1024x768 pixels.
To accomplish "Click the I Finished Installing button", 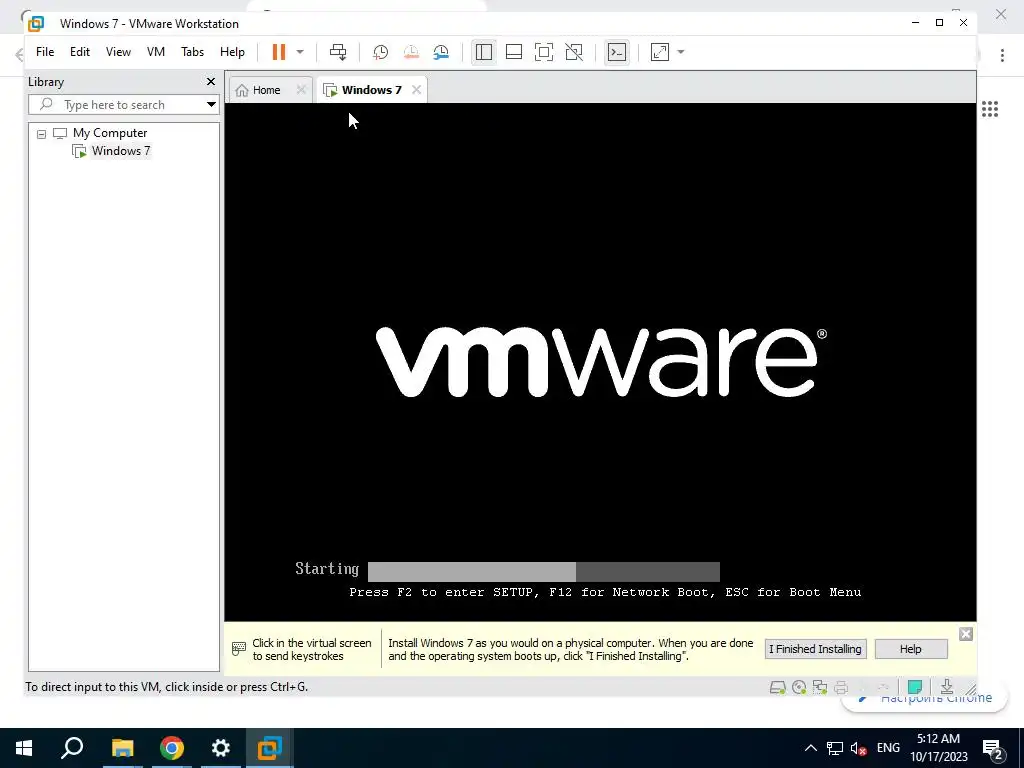I will pyautogui.click(x=815, y=648).
